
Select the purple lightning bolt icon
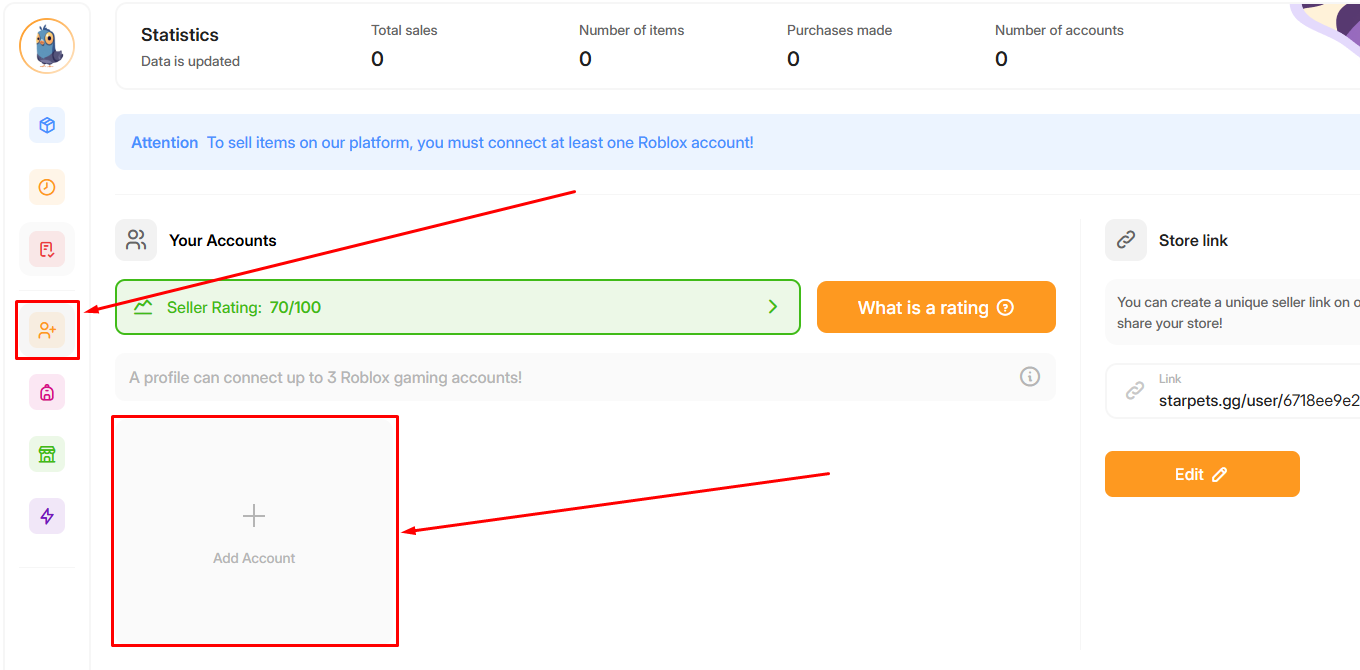tap(47, 516)
